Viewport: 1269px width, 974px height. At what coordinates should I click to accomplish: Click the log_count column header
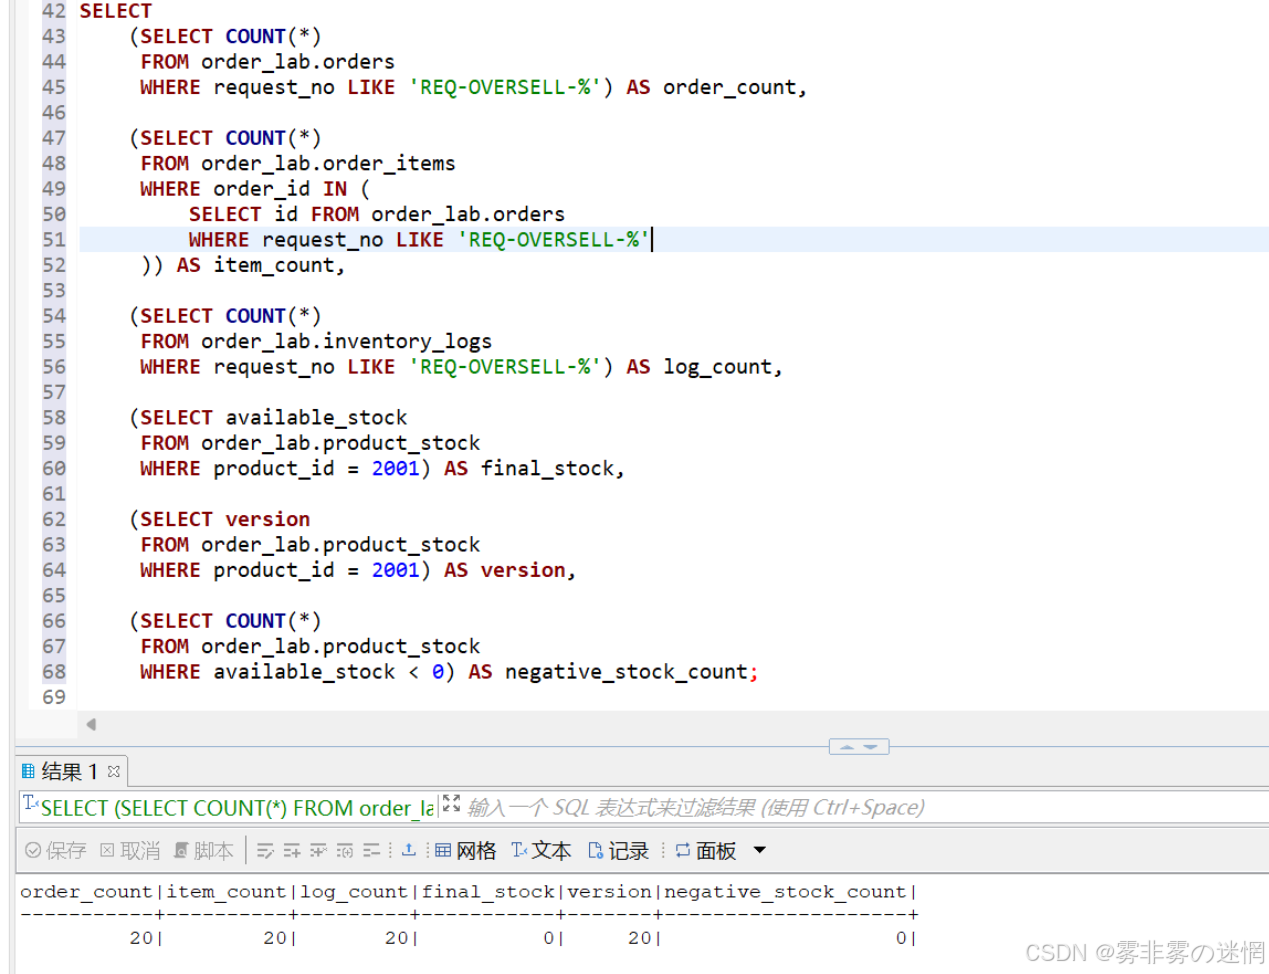354,891
